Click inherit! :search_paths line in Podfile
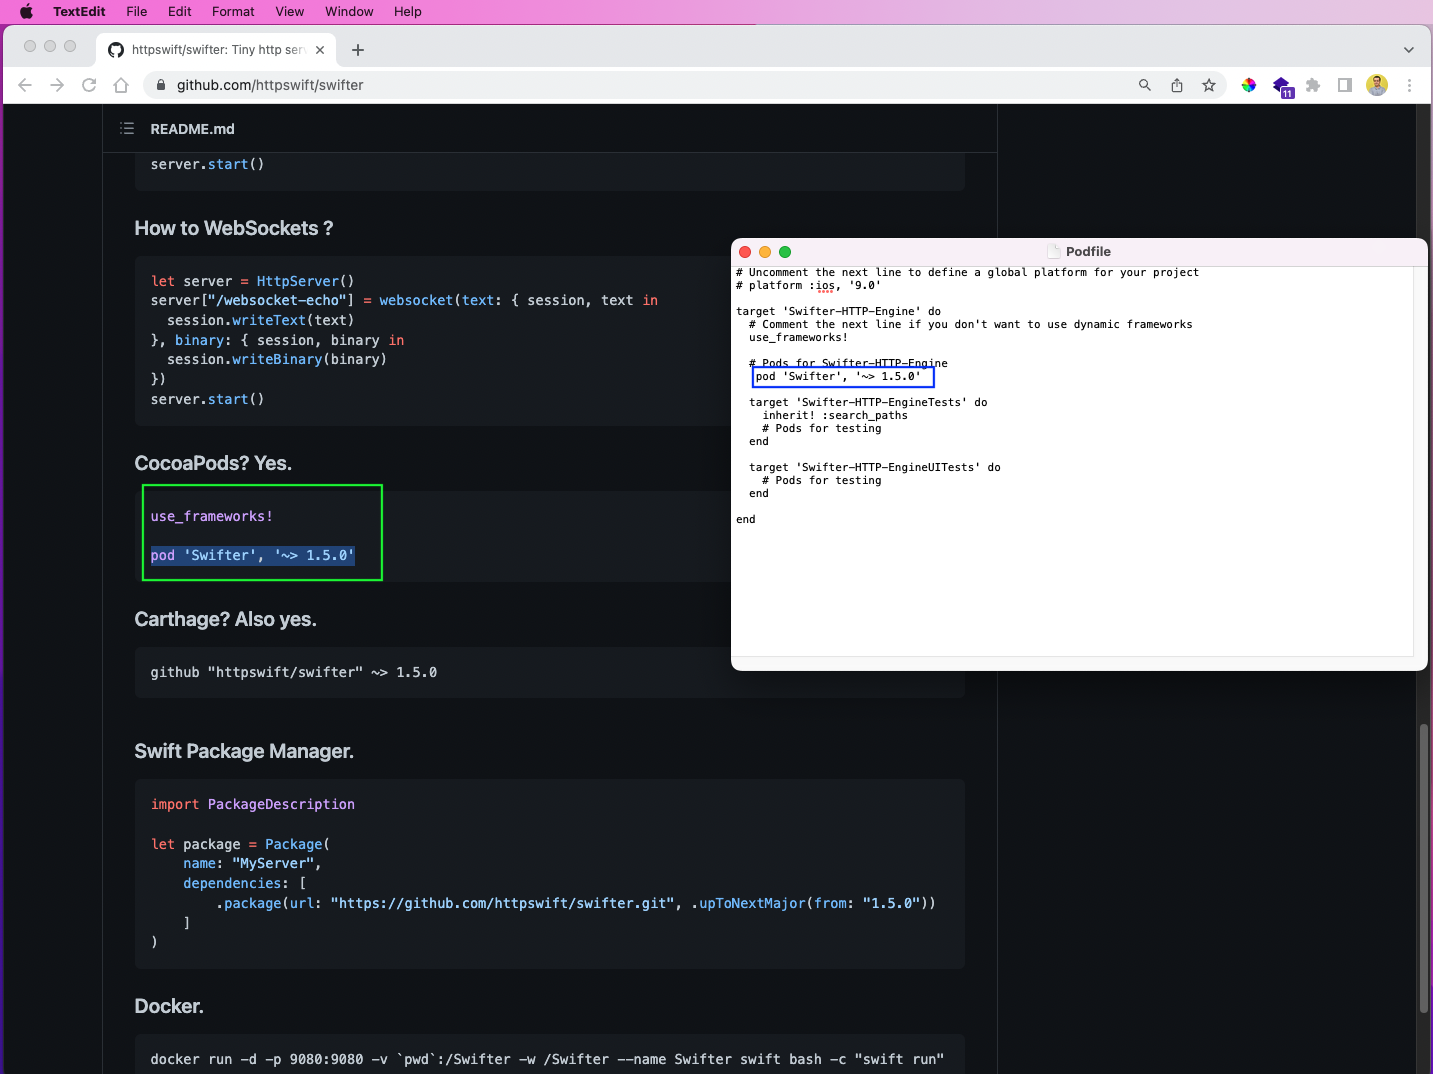The height and width of the screenshot is (1074, 1433). 835,416
